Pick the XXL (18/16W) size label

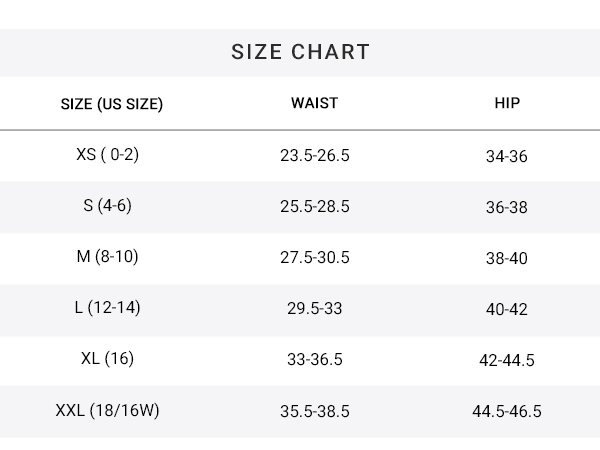107,410
